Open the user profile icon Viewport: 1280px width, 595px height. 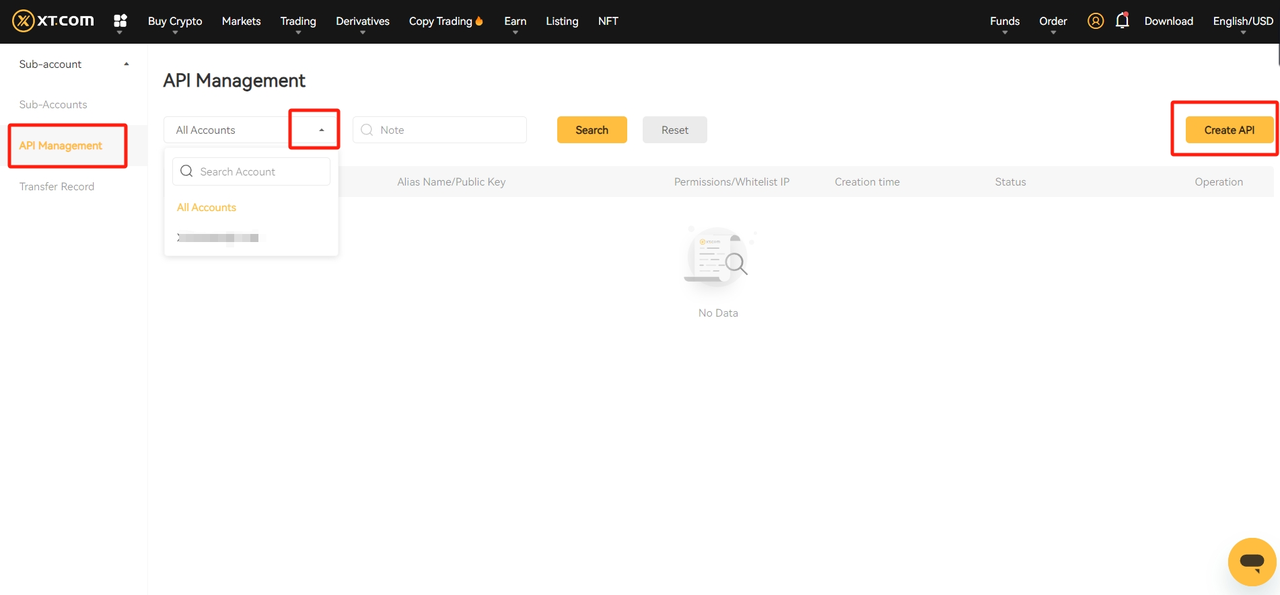1095,21
